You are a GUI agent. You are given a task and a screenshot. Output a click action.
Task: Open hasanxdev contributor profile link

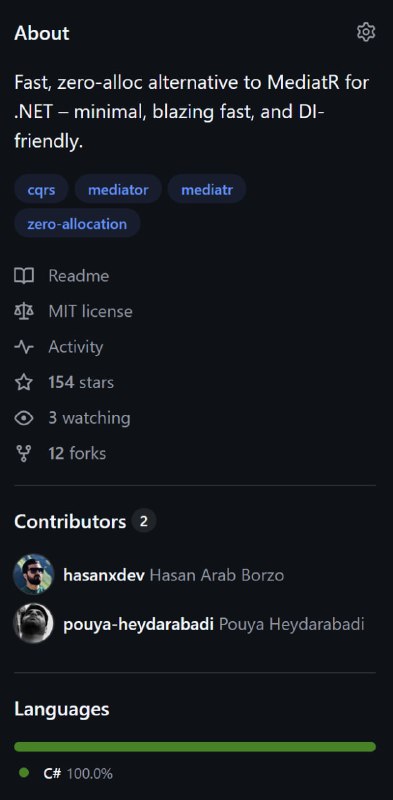tap(104, 575)
